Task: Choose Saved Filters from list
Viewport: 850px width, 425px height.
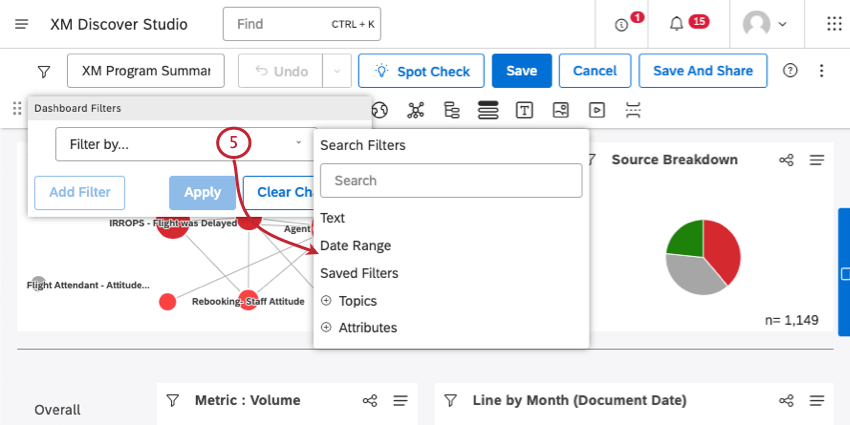Action: coord(359,273)
